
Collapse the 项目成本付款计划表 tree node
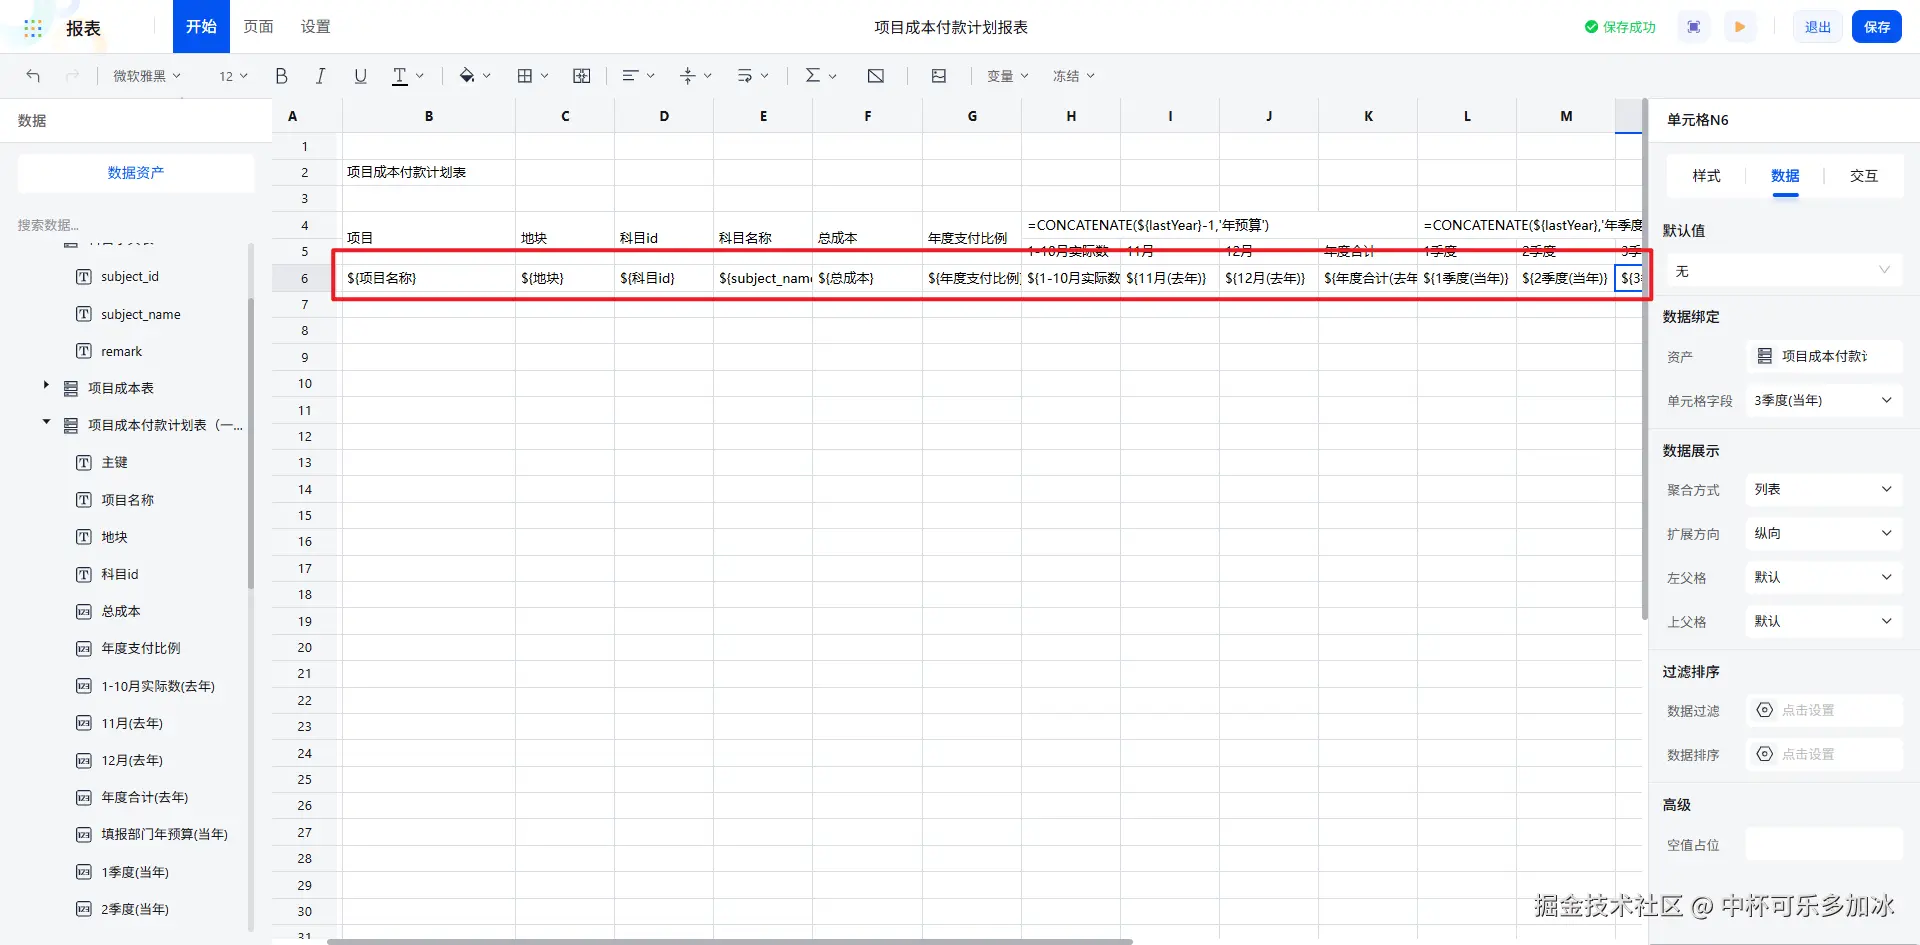pos(46,422)
